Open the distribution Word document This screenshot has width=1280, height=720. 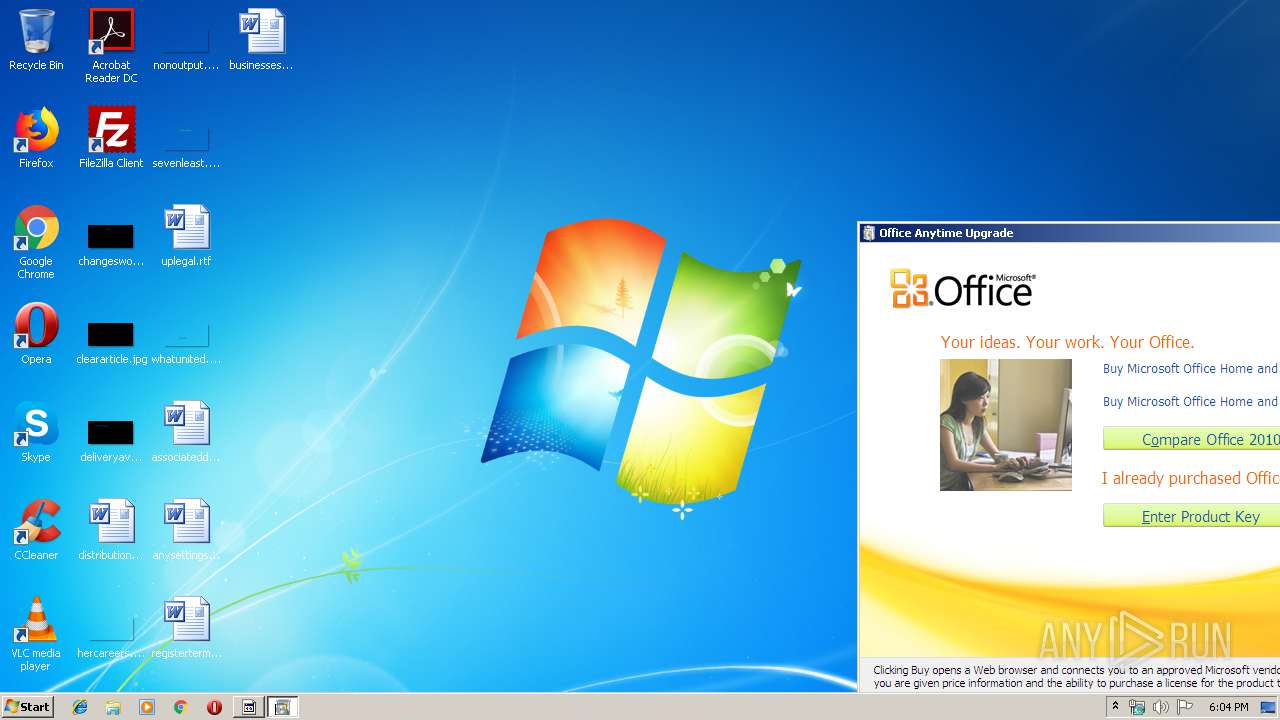(111, 530)
